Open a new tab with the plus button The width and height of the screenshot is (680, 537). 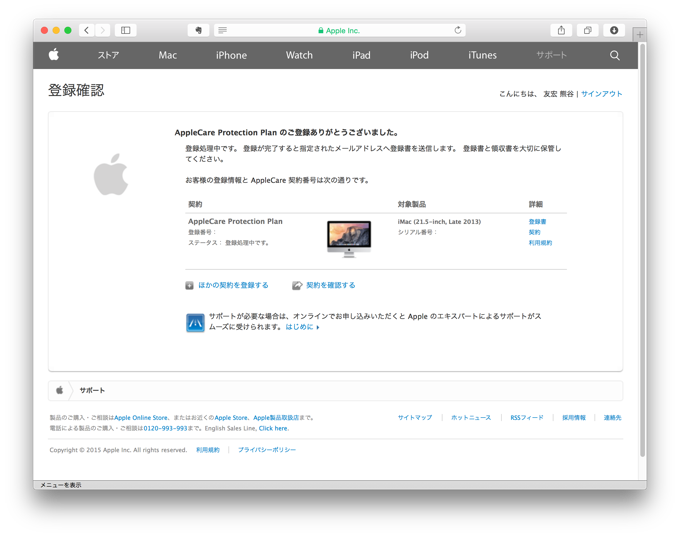click(x=640, y=33)
